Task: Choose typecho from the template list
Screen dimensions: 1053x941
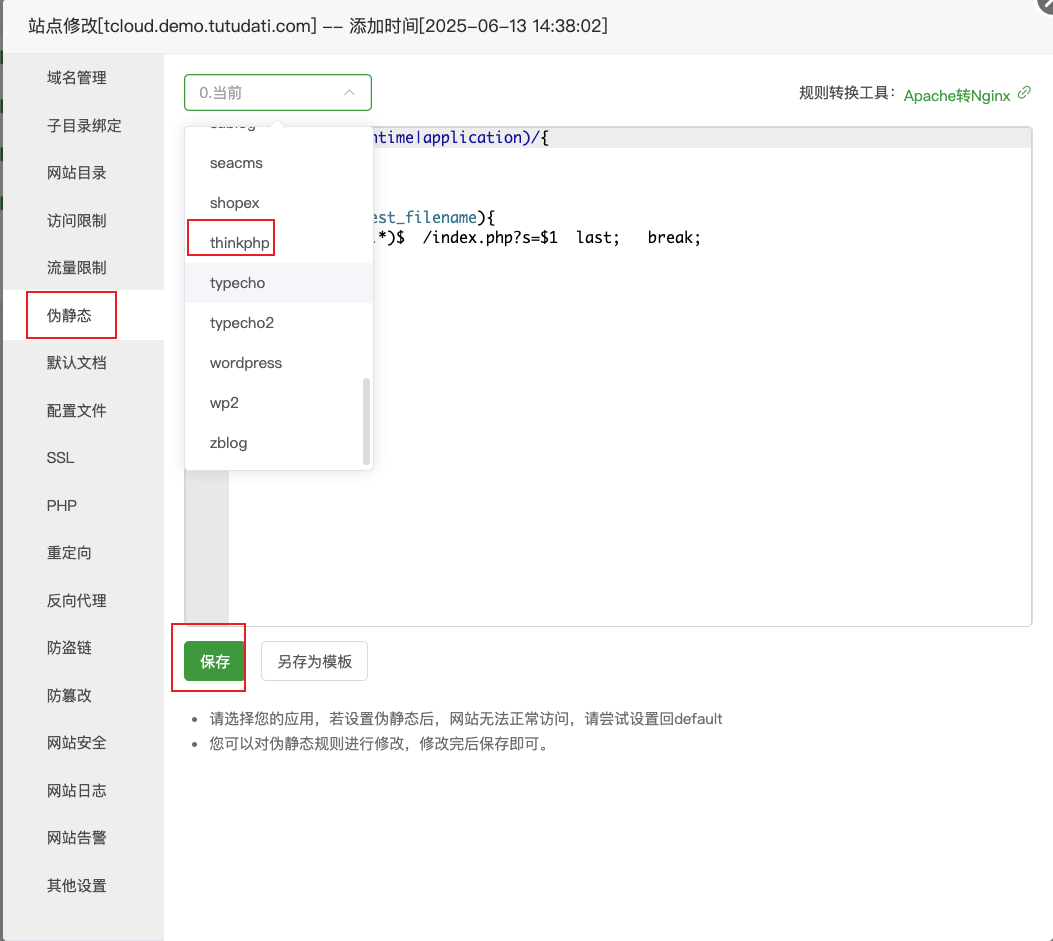Action: (237, 282)
